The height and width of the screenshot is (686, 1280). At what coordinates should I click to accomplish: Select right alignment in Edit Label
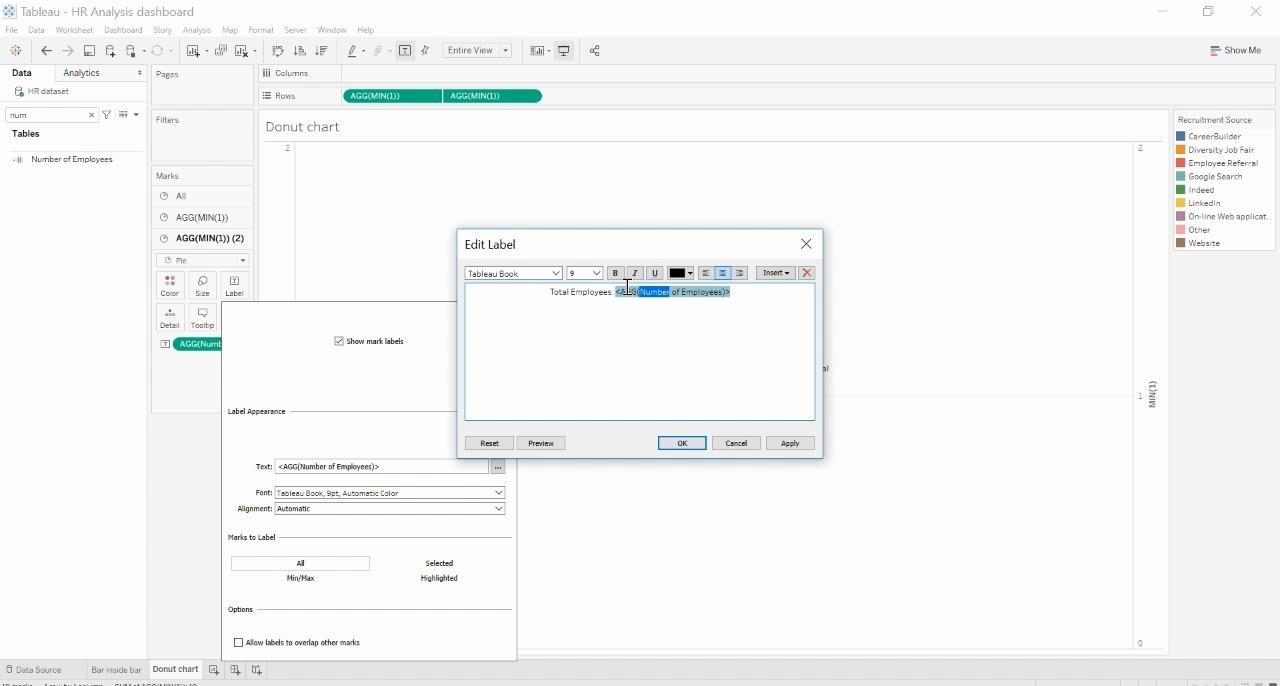(x=740, y=273)
